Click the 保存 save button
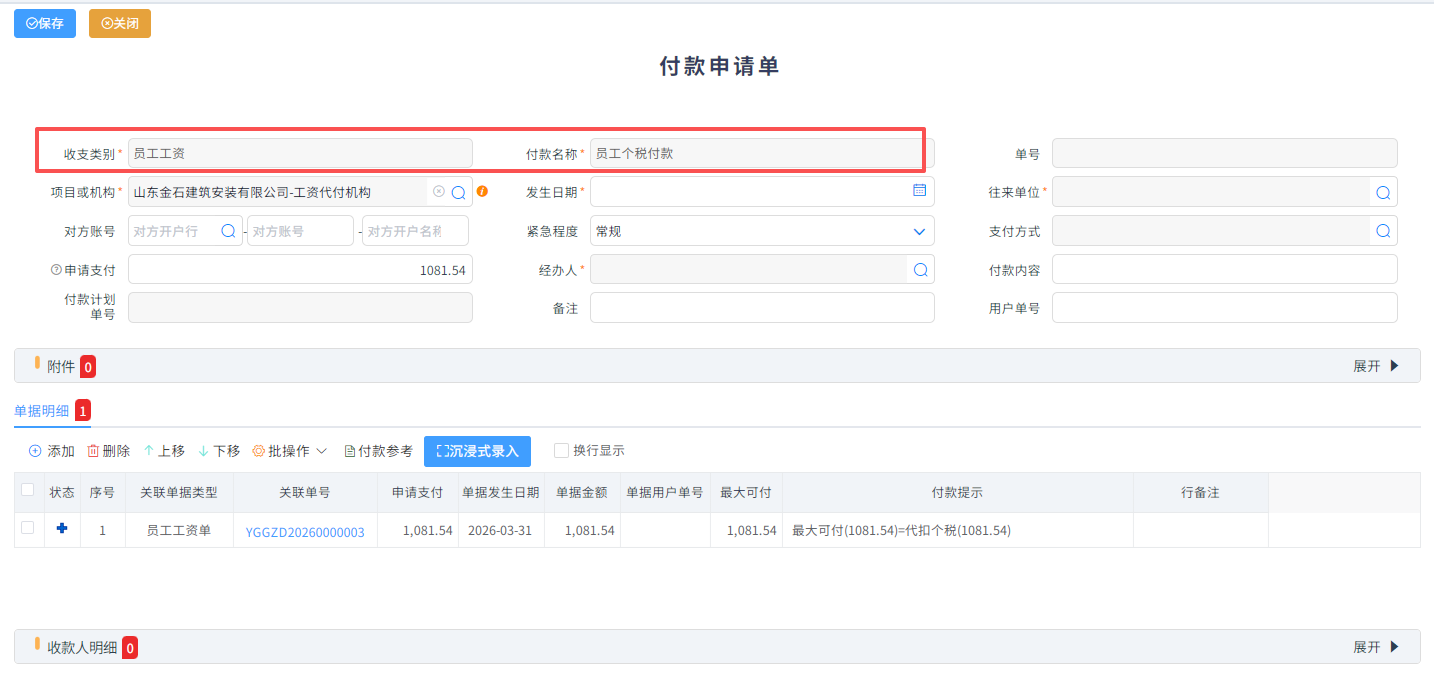The width and height of the screenshot is (1434, 693). click(45, 23)
